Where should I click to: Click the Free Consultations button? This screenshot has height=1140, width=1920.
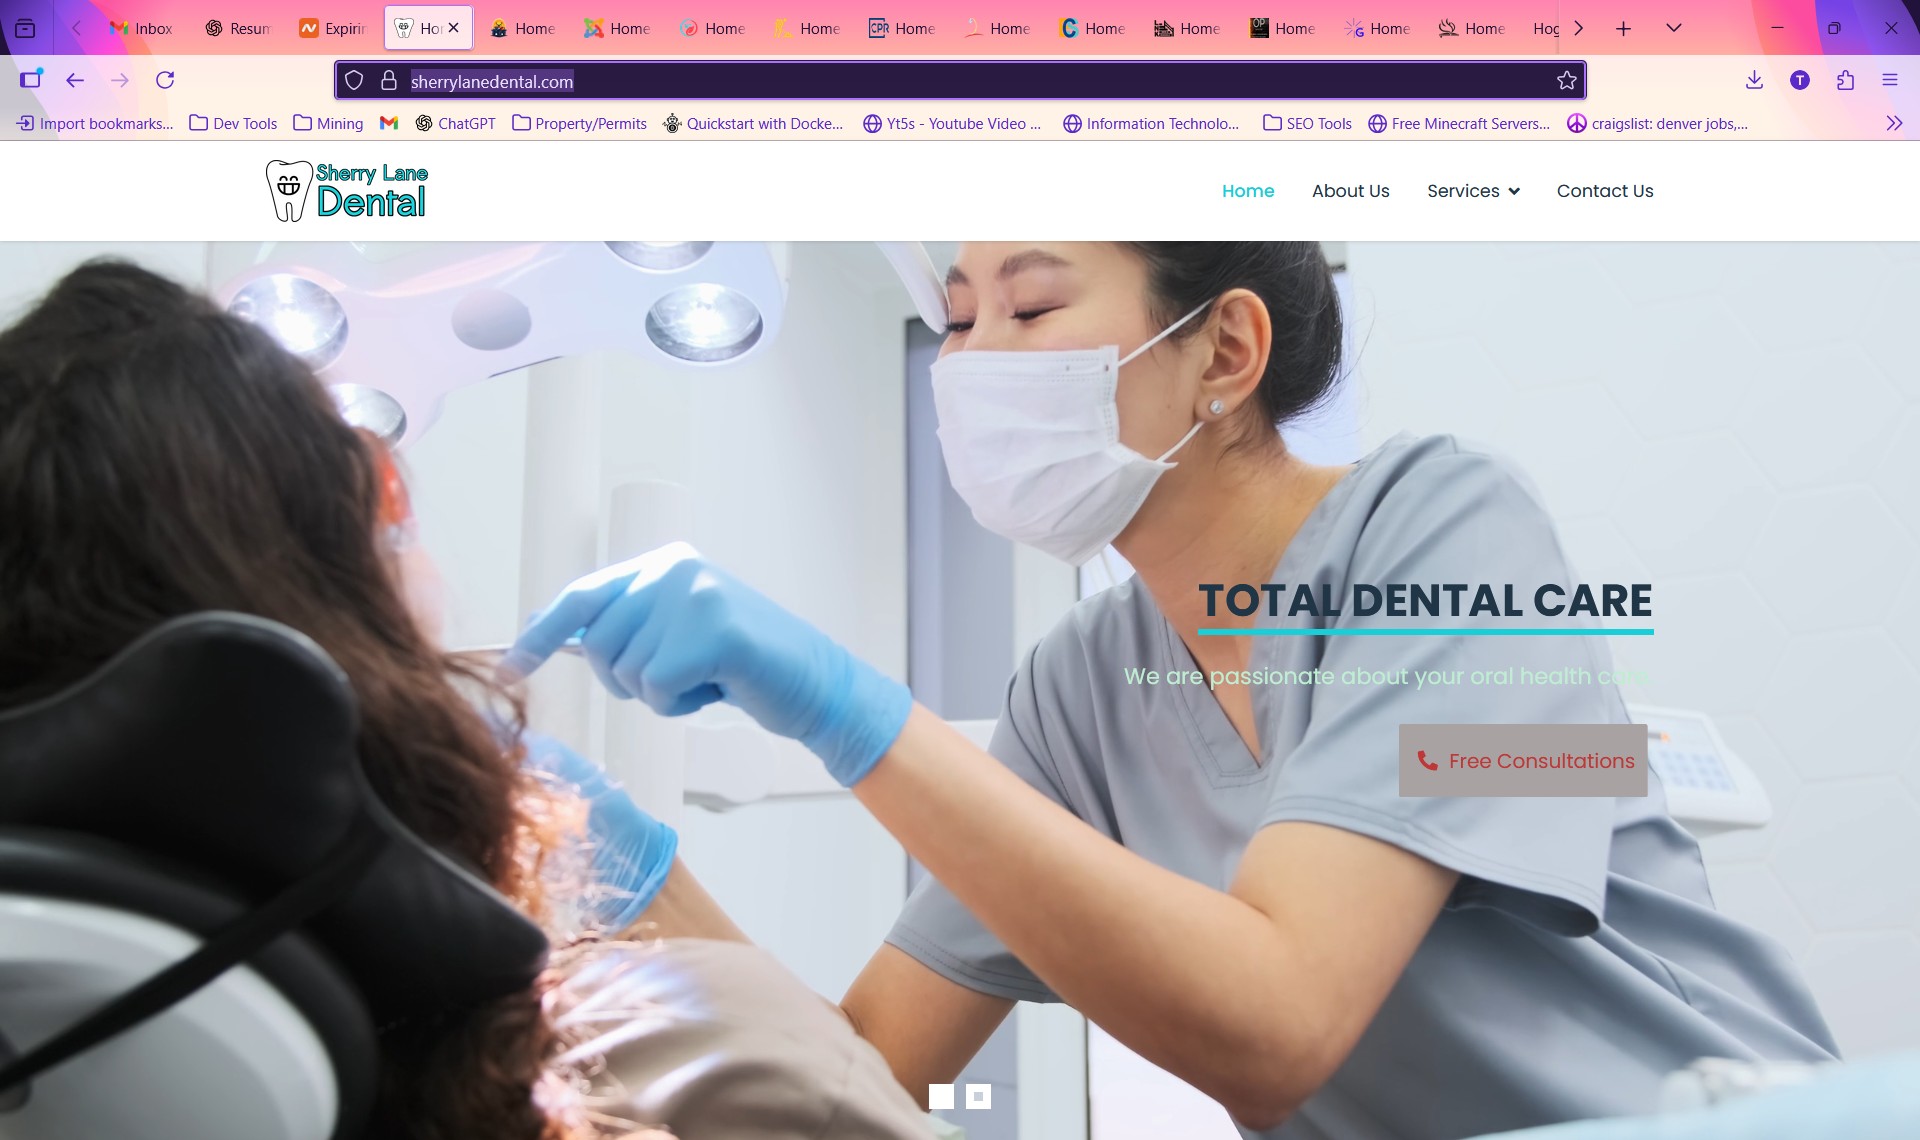[x=1522, y=761]
